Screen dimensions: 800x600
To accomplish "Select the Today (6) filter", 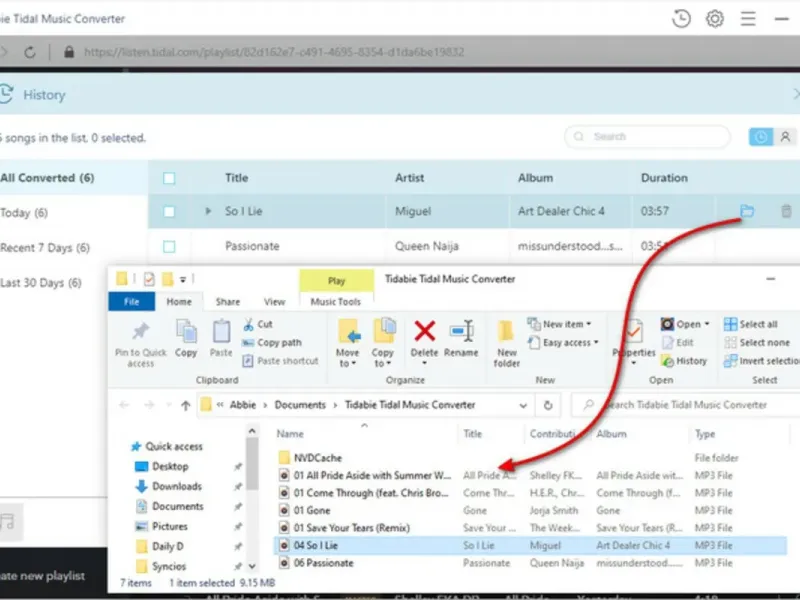I will (24, 213).
